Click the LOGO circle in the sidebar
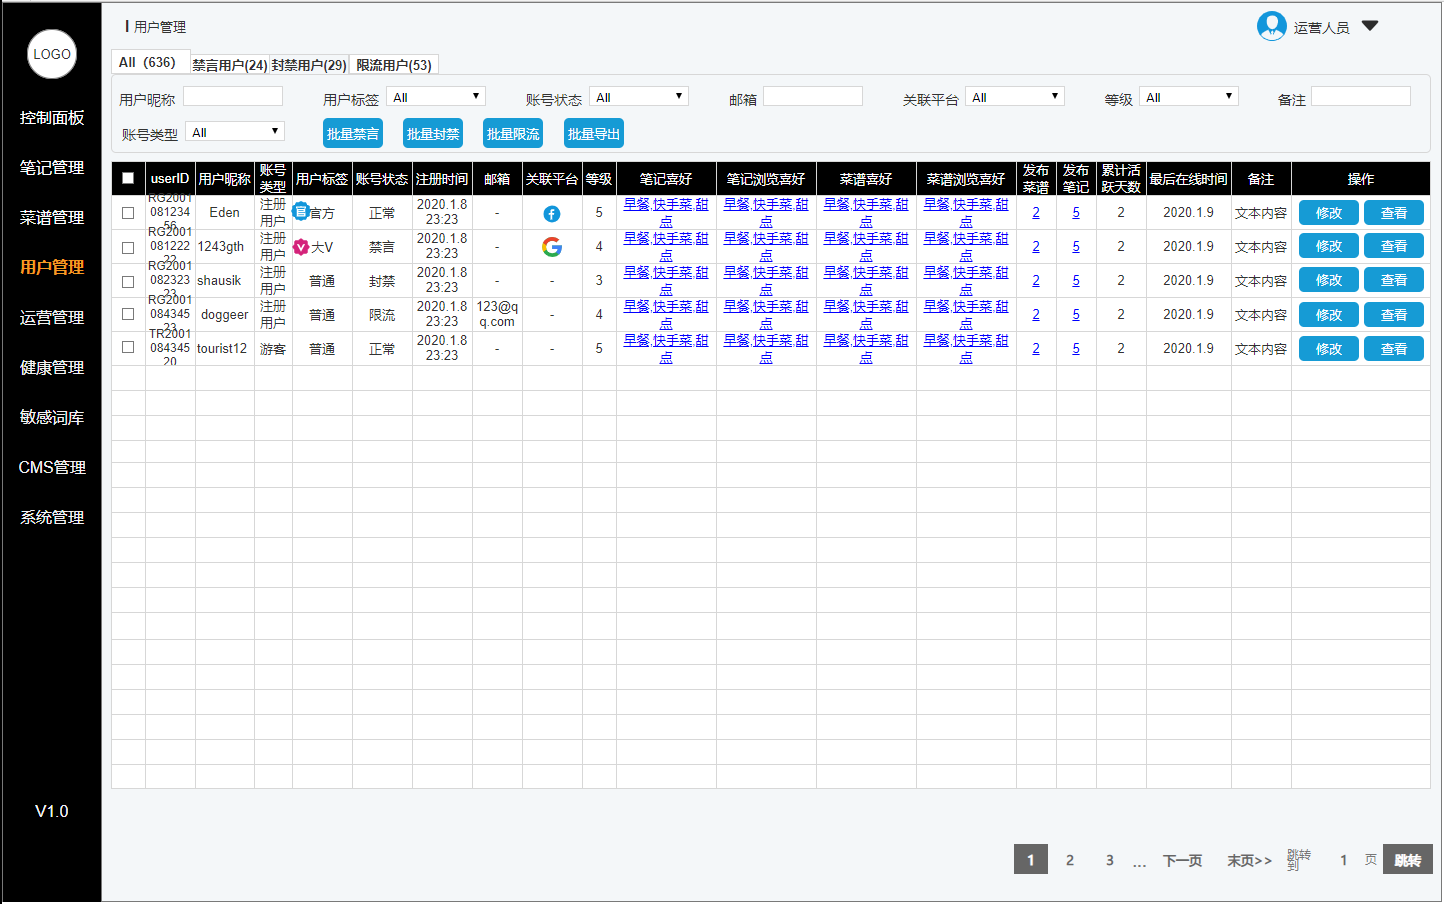 pyautogui.click(x=52, y=54)
